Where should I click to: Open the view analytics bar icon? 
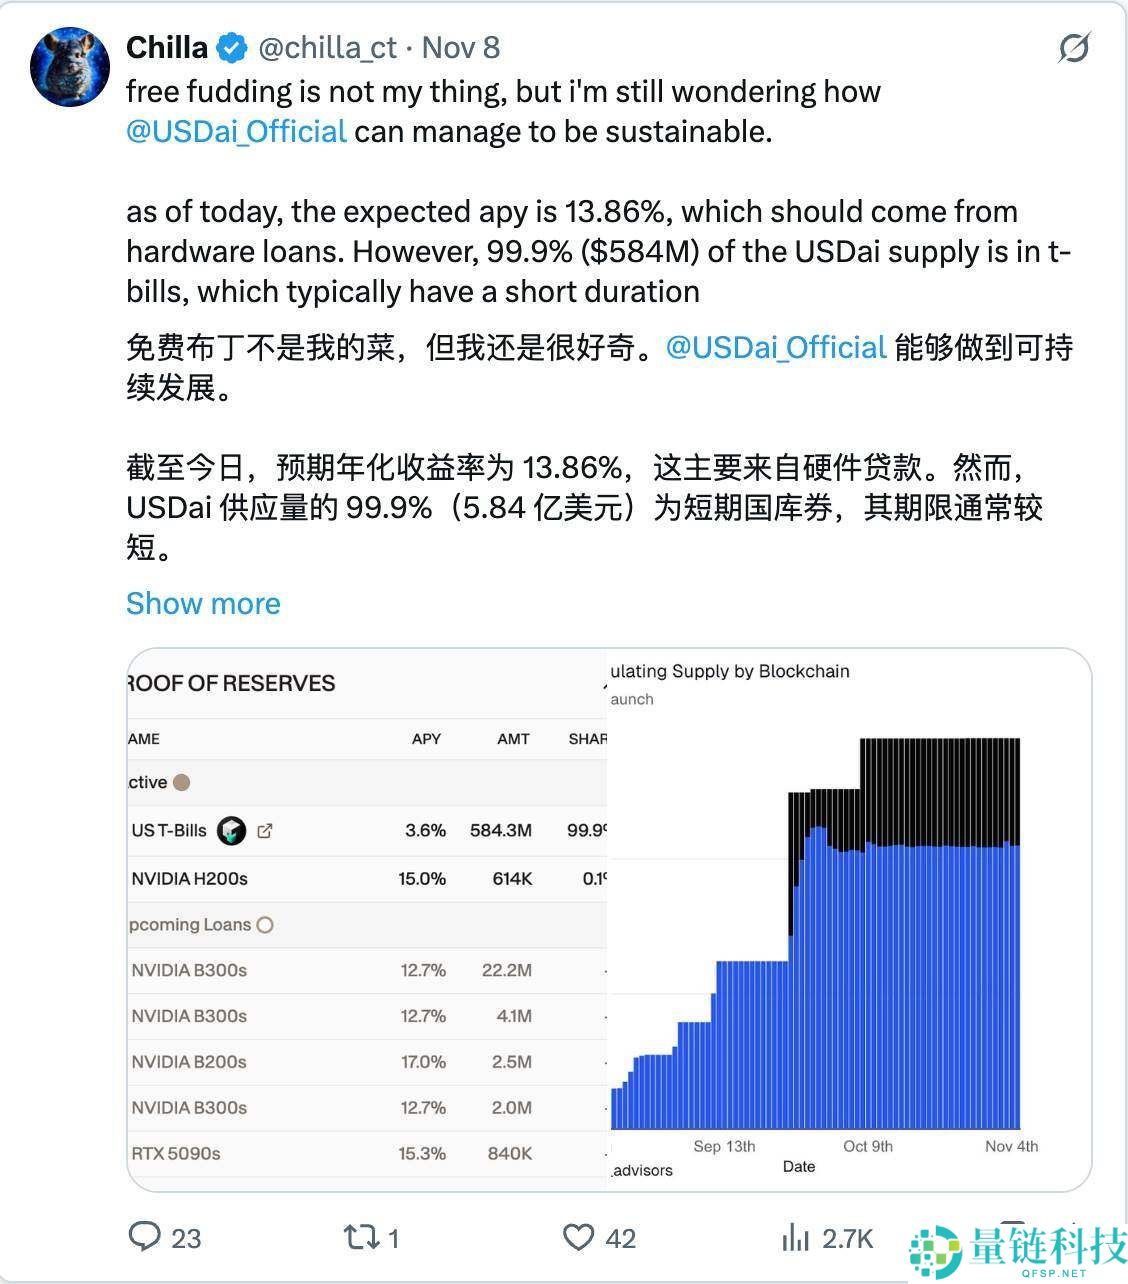tap(795, 1237)
